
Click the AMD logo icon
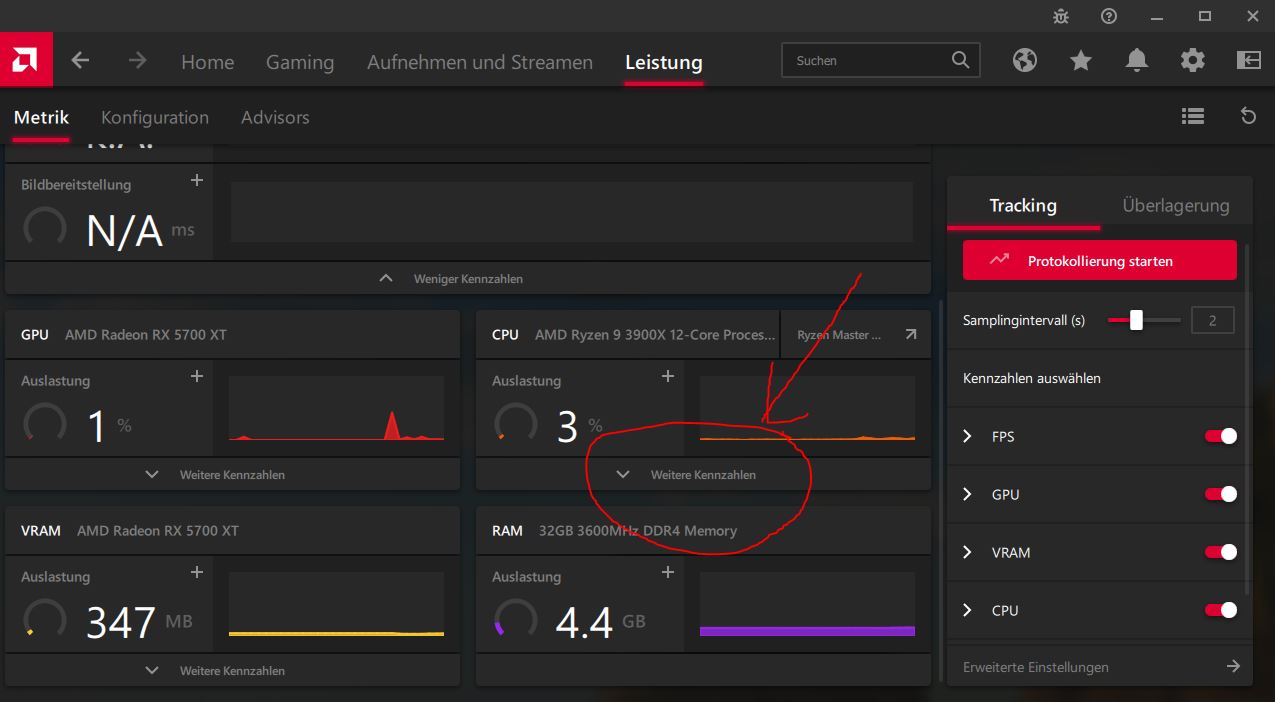(x=25, y=60)
